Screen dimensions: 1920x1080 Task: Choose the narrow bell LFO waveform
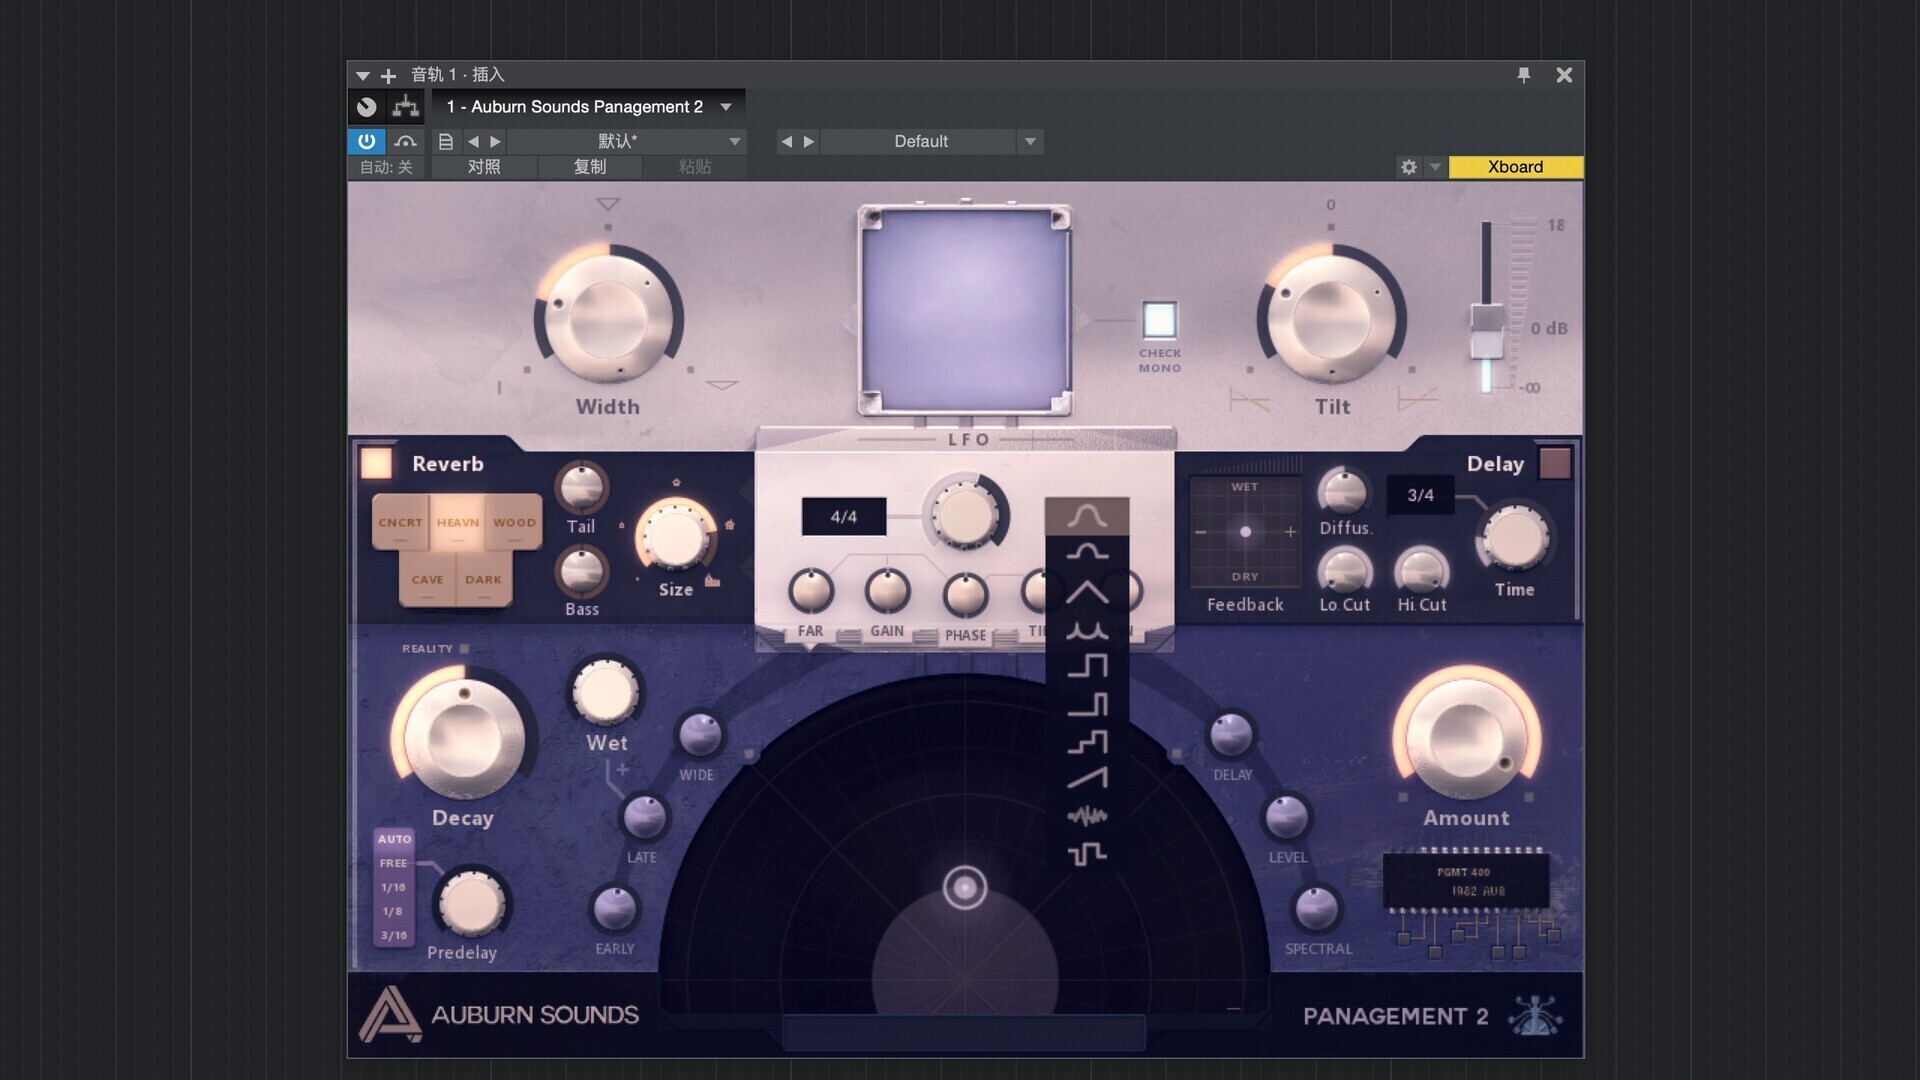1087,552
